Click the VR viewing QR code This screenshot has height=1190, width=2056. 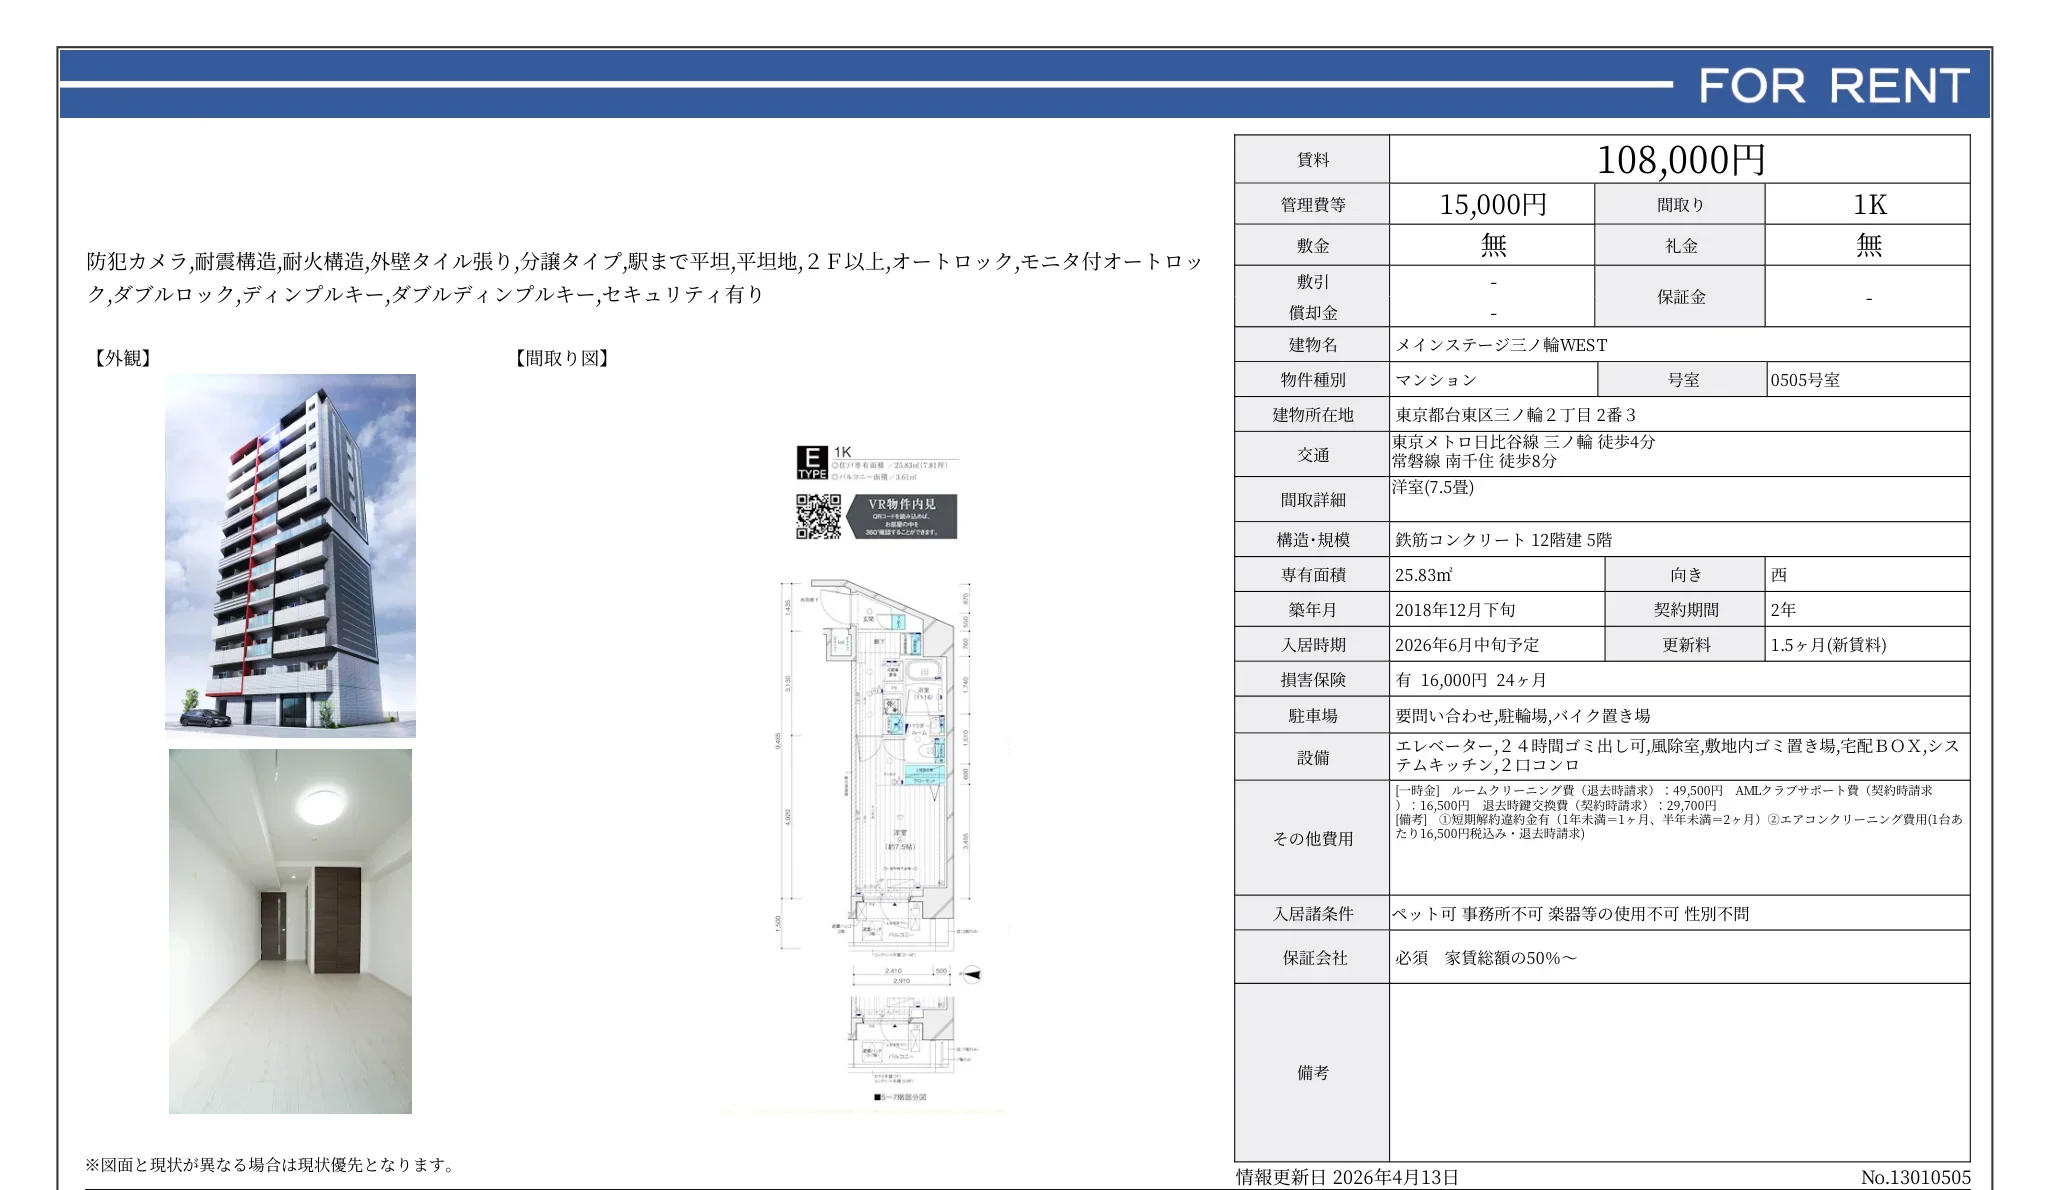[818, 516]
